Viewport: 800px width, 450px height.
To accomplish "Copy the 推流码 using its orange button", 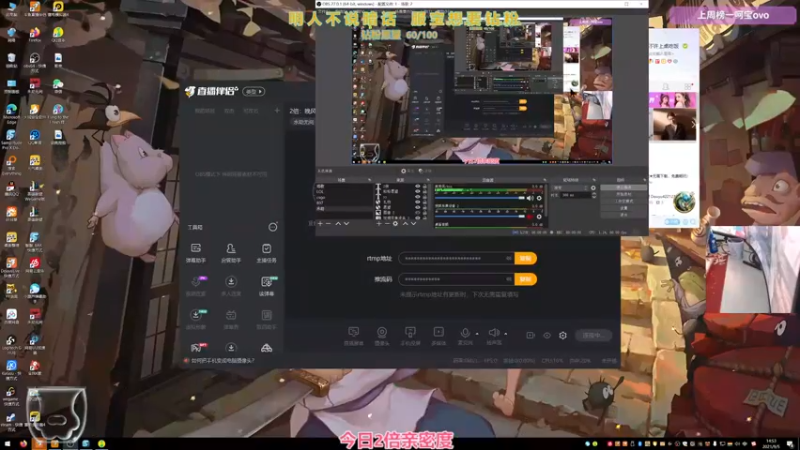I will 526,279.
